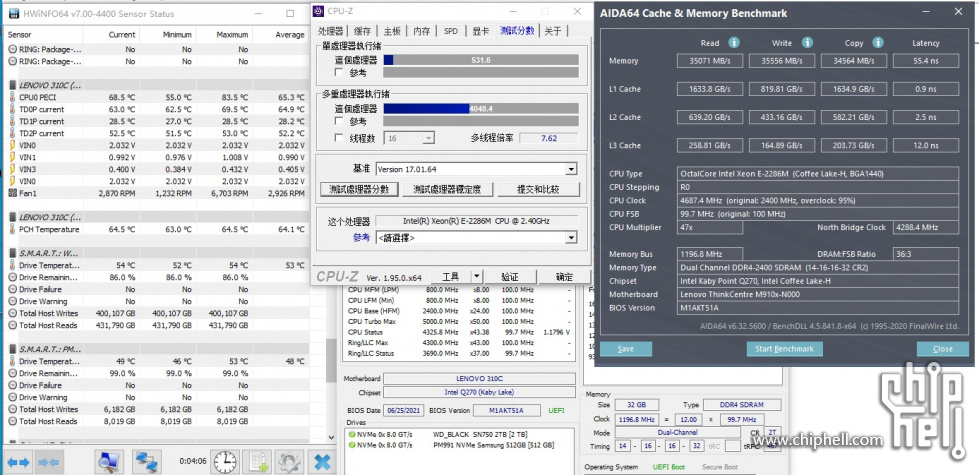Image resolution: width=979 pixels, height=475 pixels.
Task: Click VIN1 voltage lightning icon
Action: pos(12,157)
